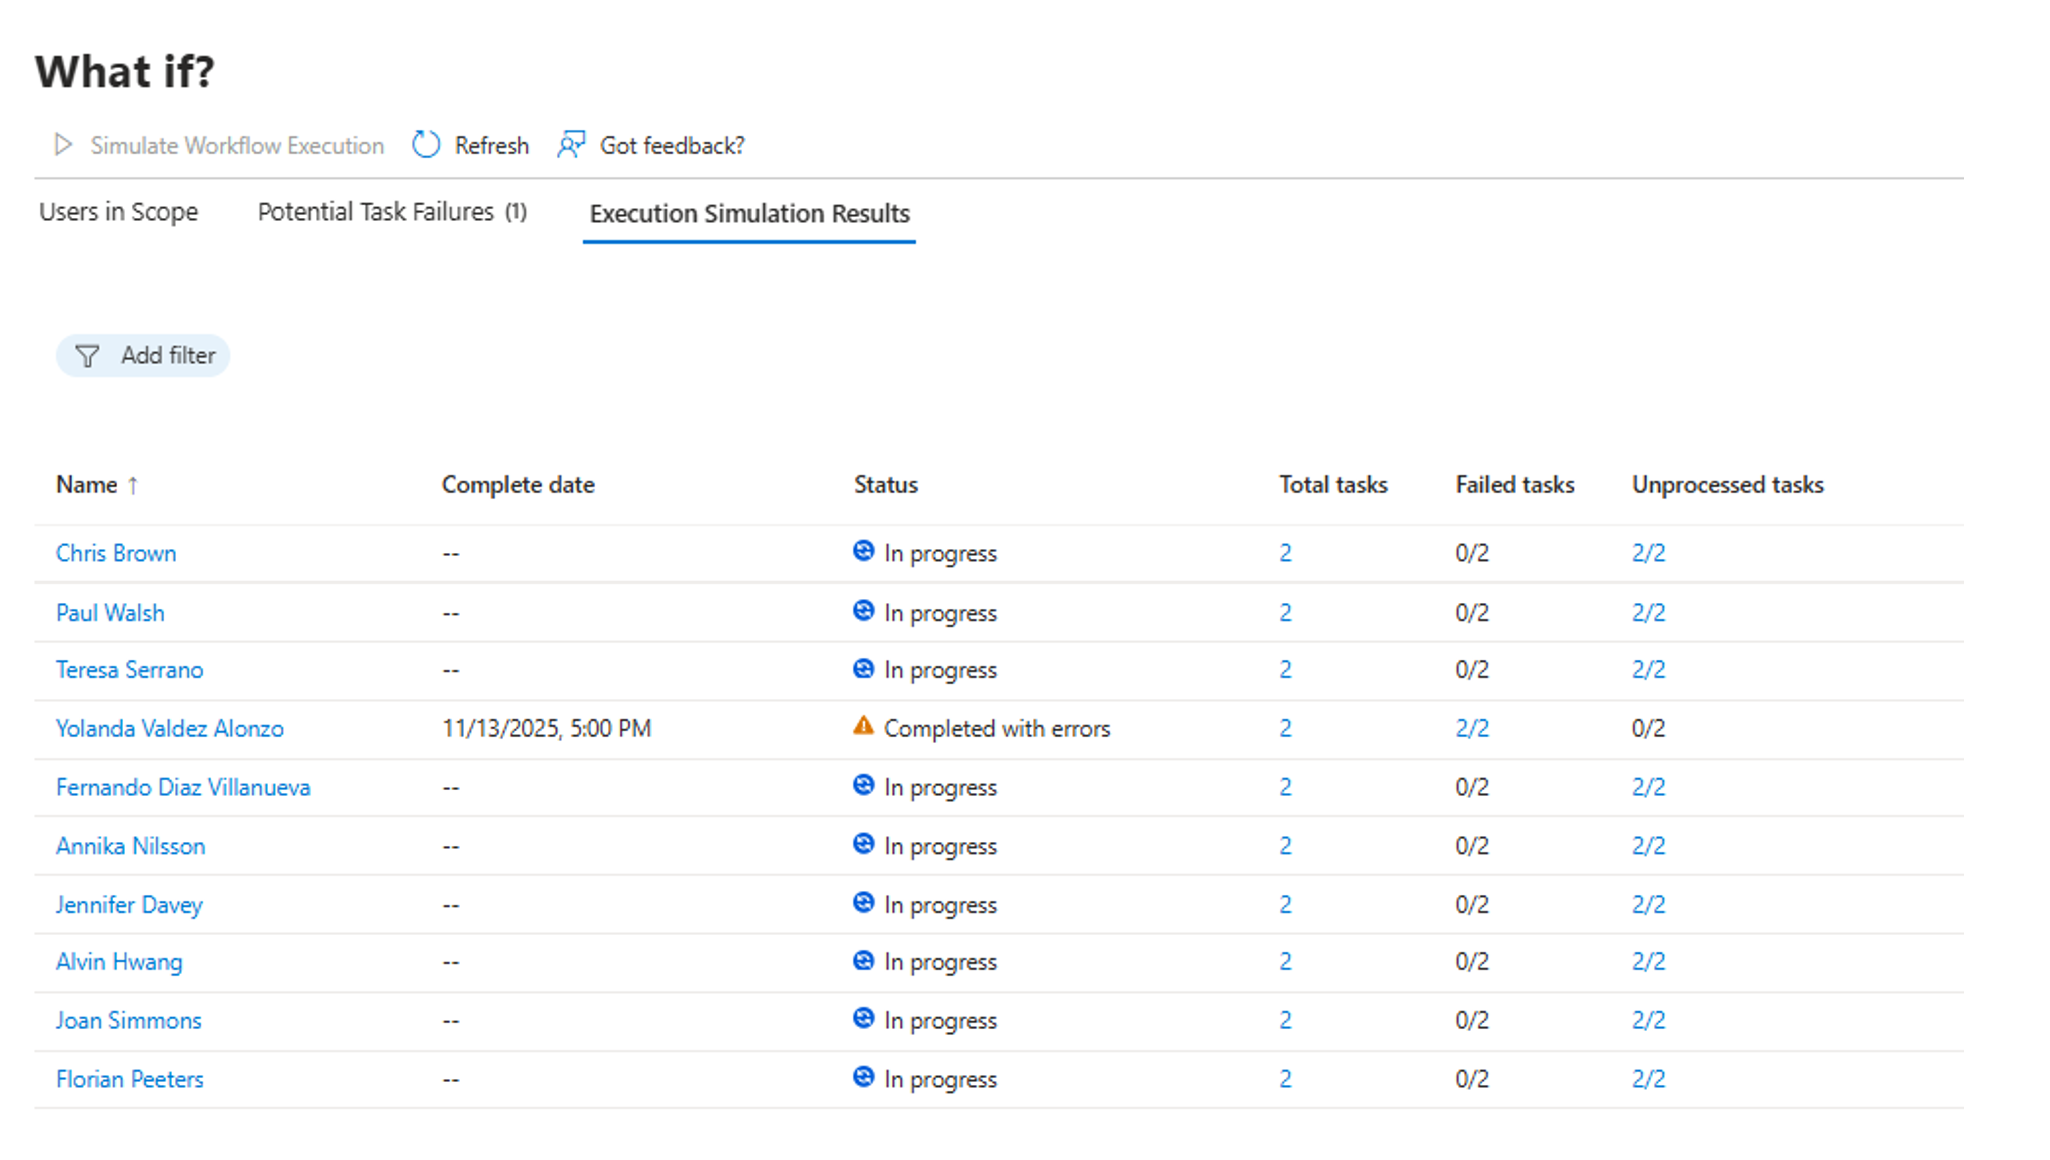
Task: Click the Add filter funnel icon
Action: click(88, 355)
